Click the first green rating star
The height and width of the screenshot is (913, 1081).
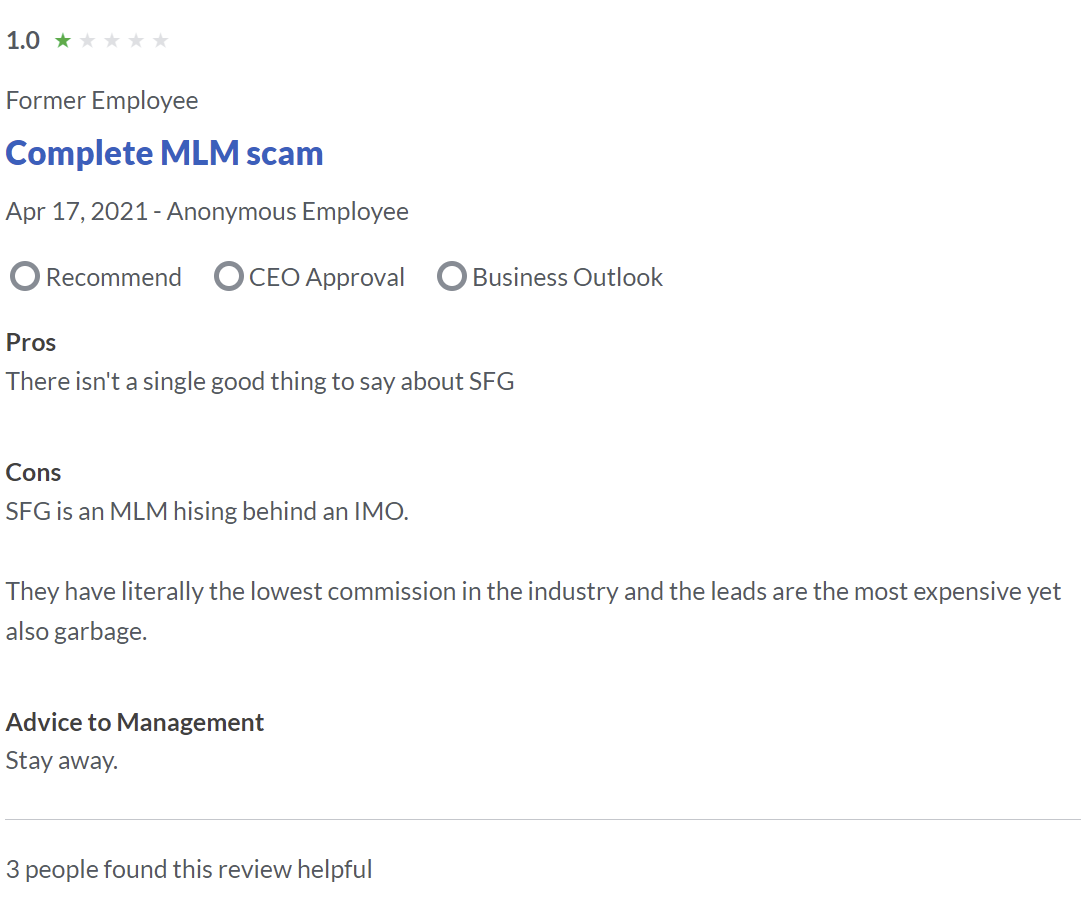63,41
